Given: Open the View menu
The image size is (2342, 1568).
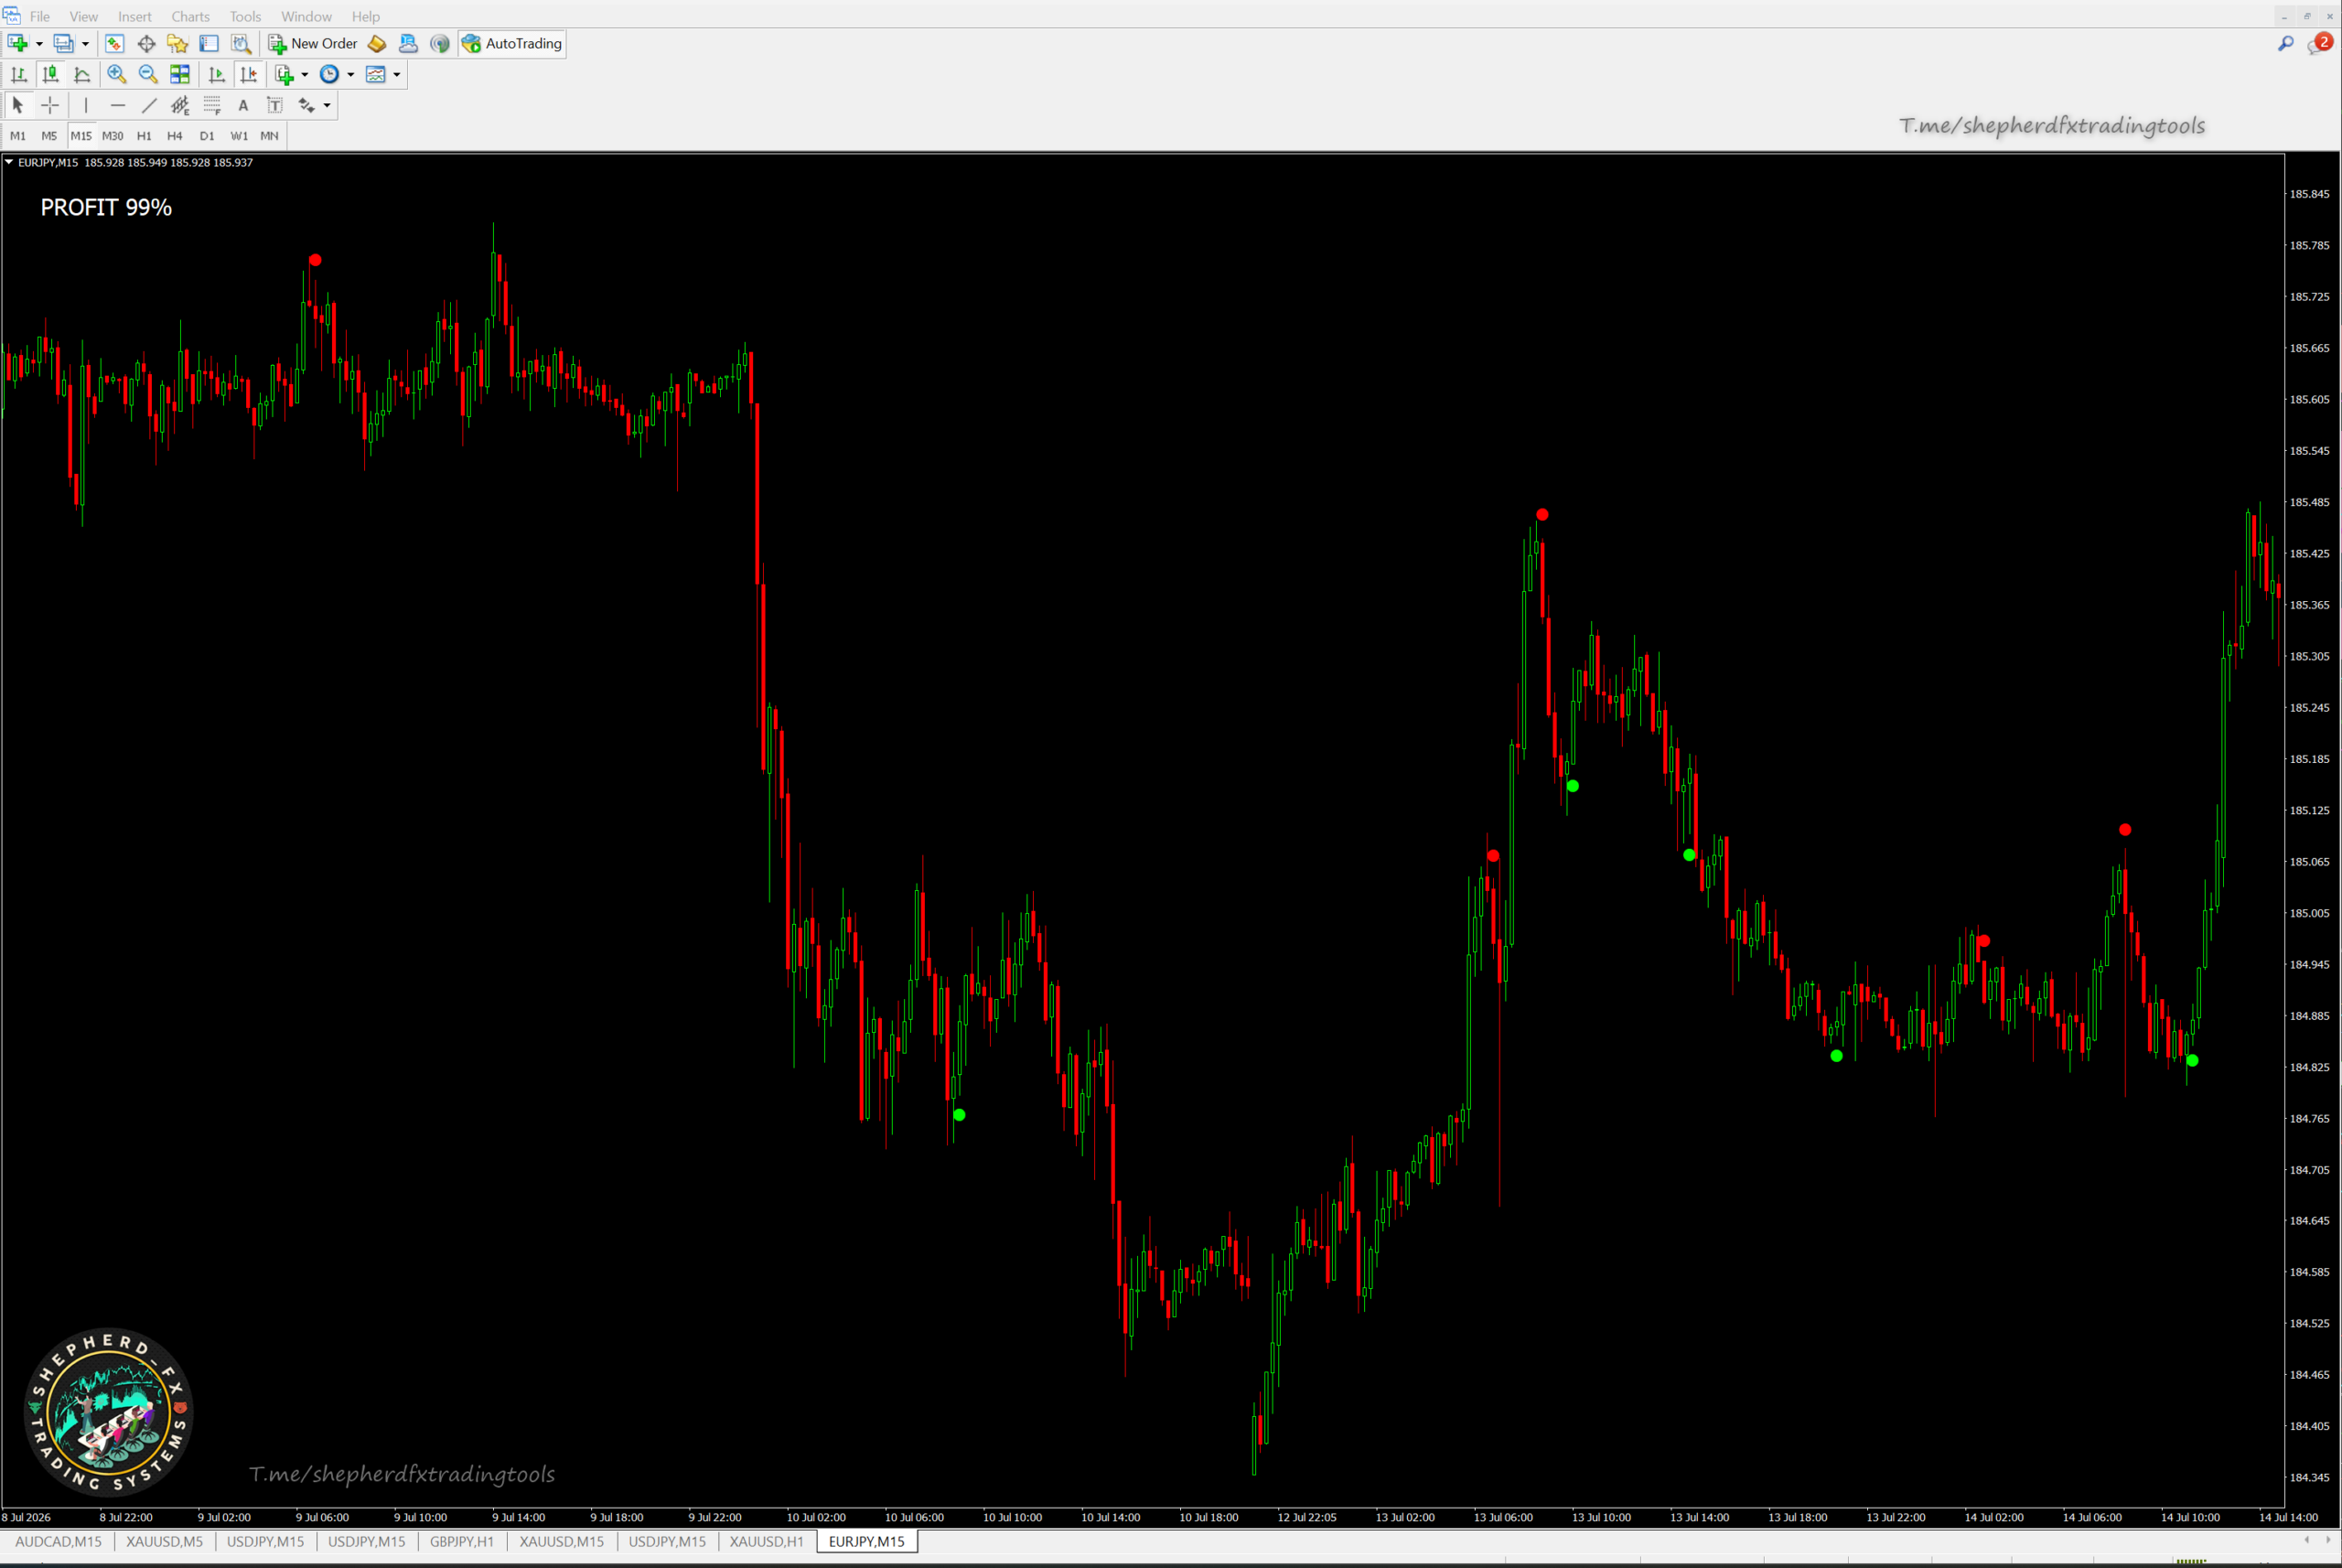Looking at the screenshot, I should tap(84, 16).
